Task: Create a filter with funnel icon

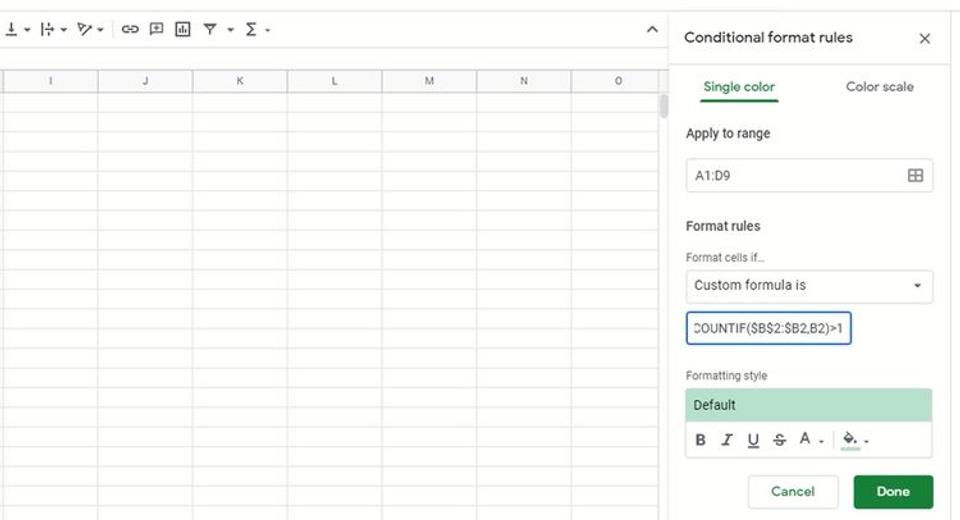Action: coord(210,29)
